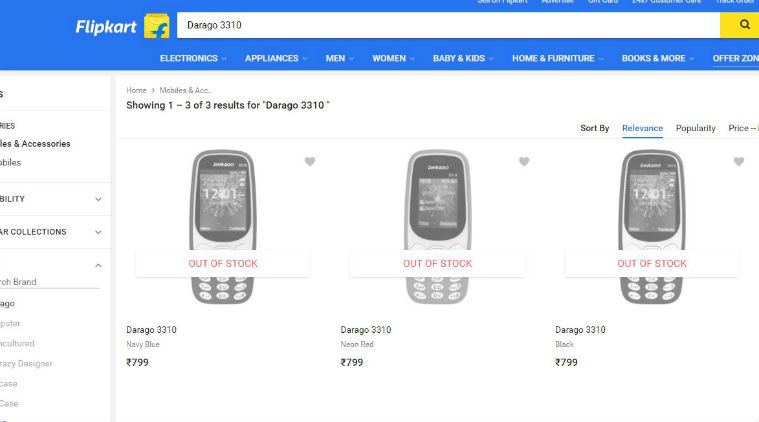Click the yellow search magnifier button

point(744,25)
